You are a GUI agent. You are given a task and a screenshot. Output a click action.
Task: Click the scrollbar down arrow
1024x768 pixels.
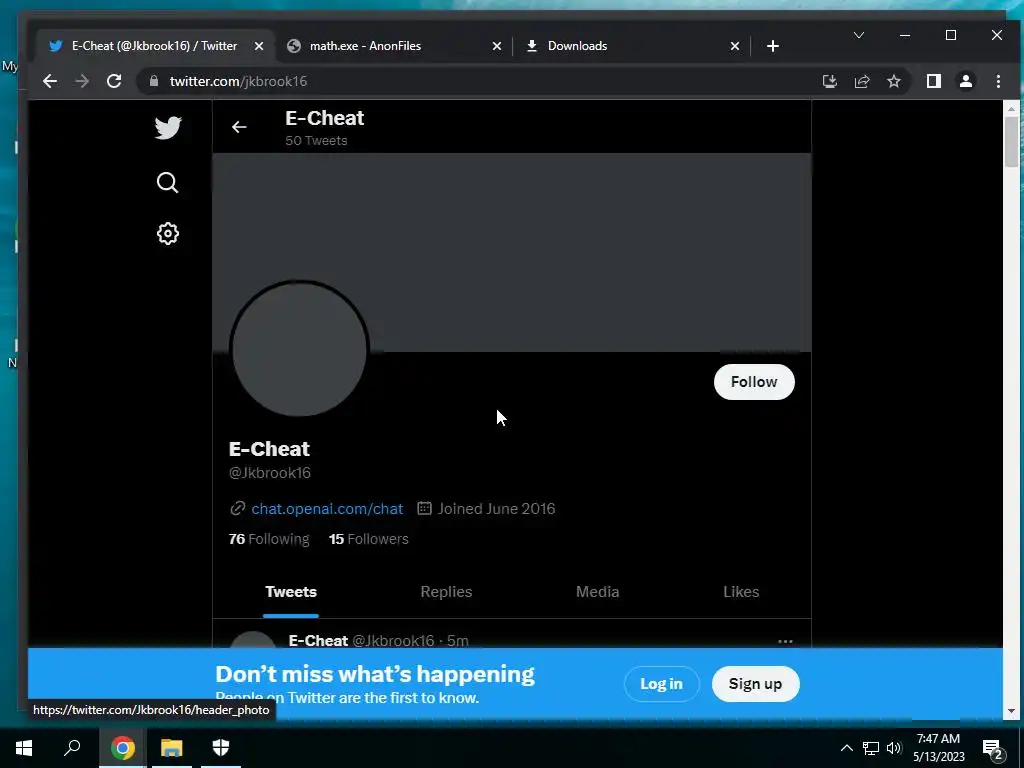[1012, 711]
